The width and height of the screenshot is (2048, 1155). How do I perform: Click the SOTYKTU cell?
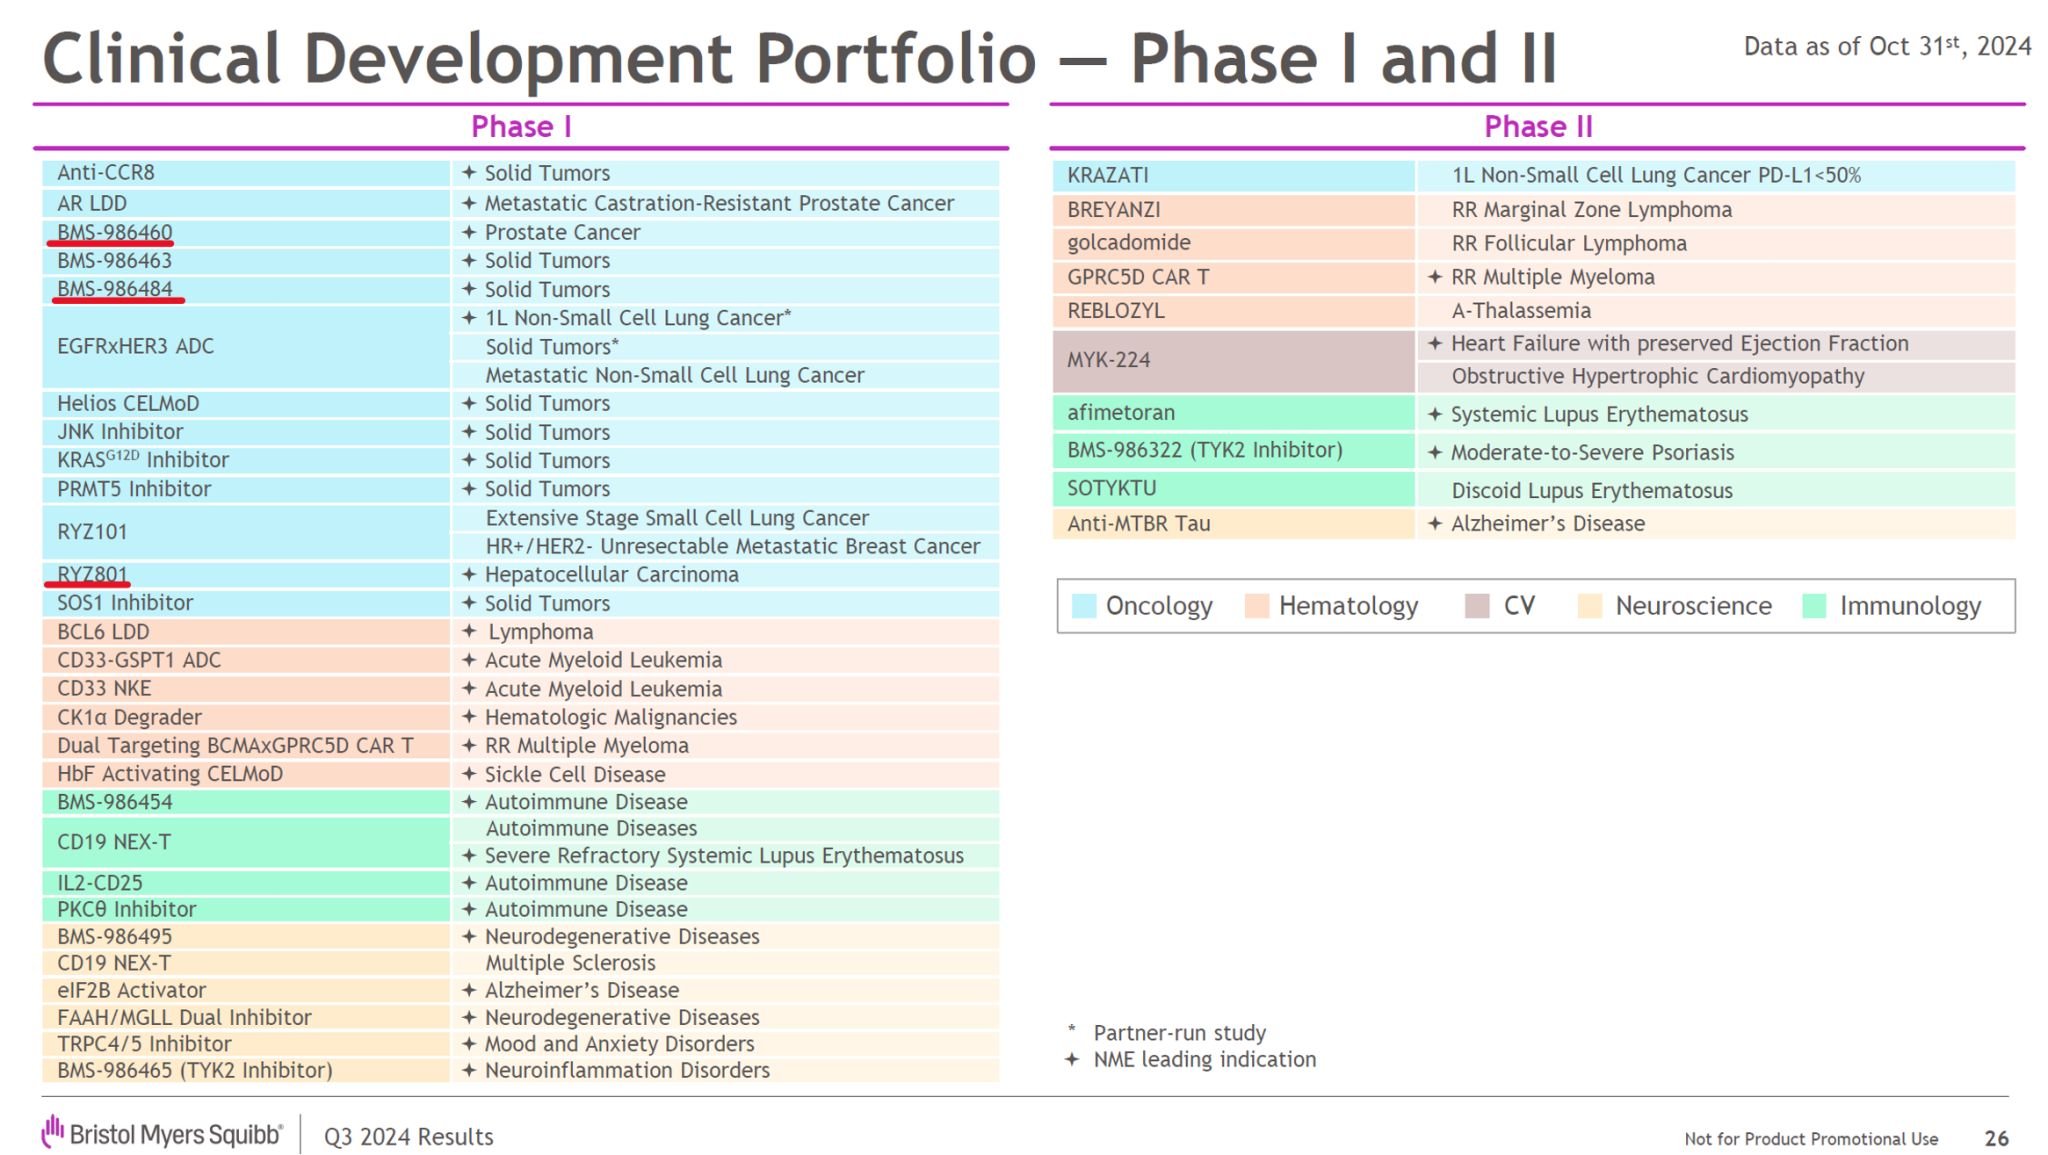coord(1233,489)
